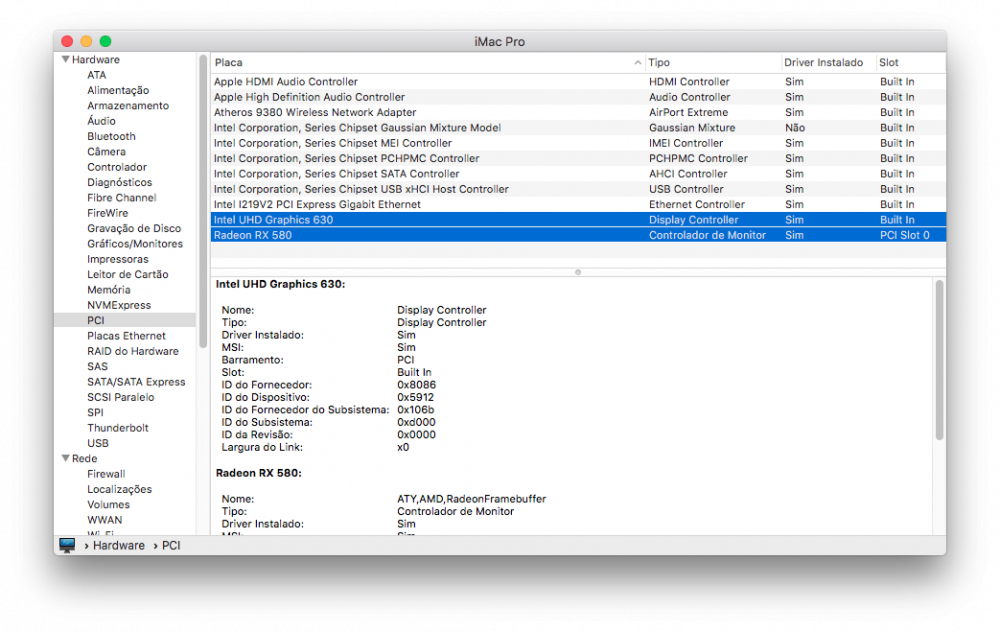Close the iMac Pro window

[x=67, y=41]
